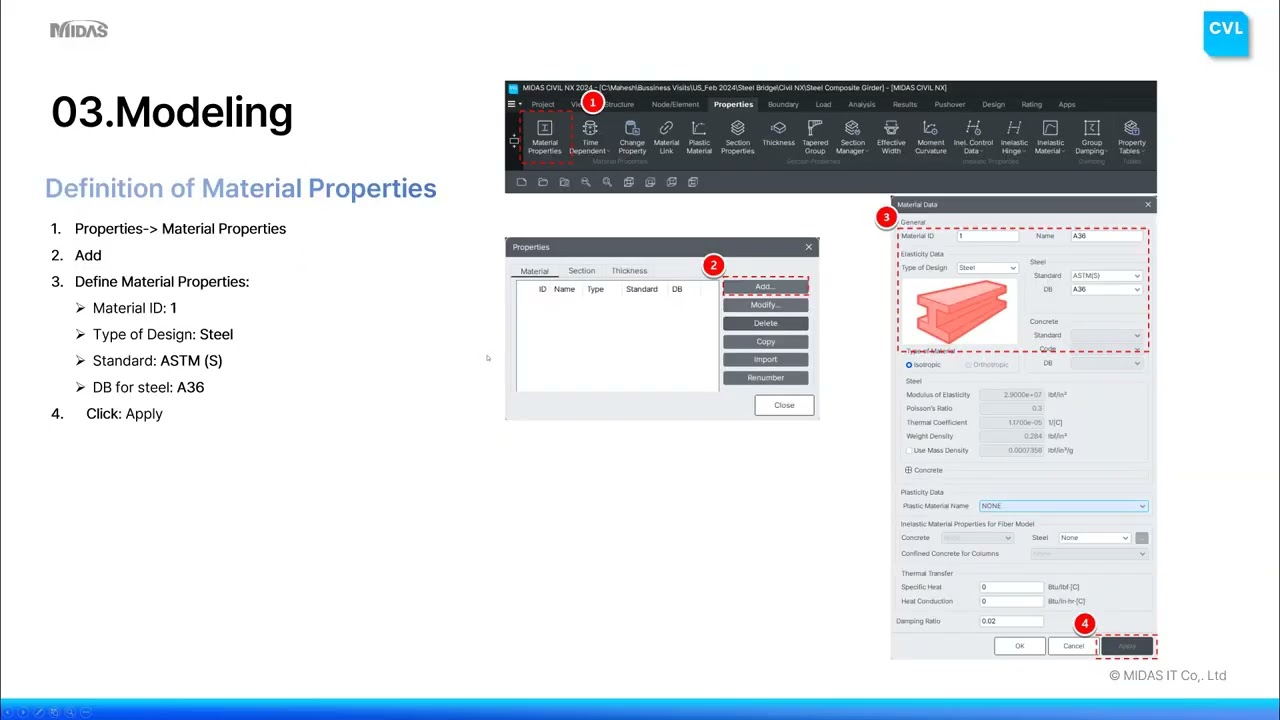Screen dimensions: 1280x720
Task: Click the Copy button in Properties
Action: pos(765,341)
